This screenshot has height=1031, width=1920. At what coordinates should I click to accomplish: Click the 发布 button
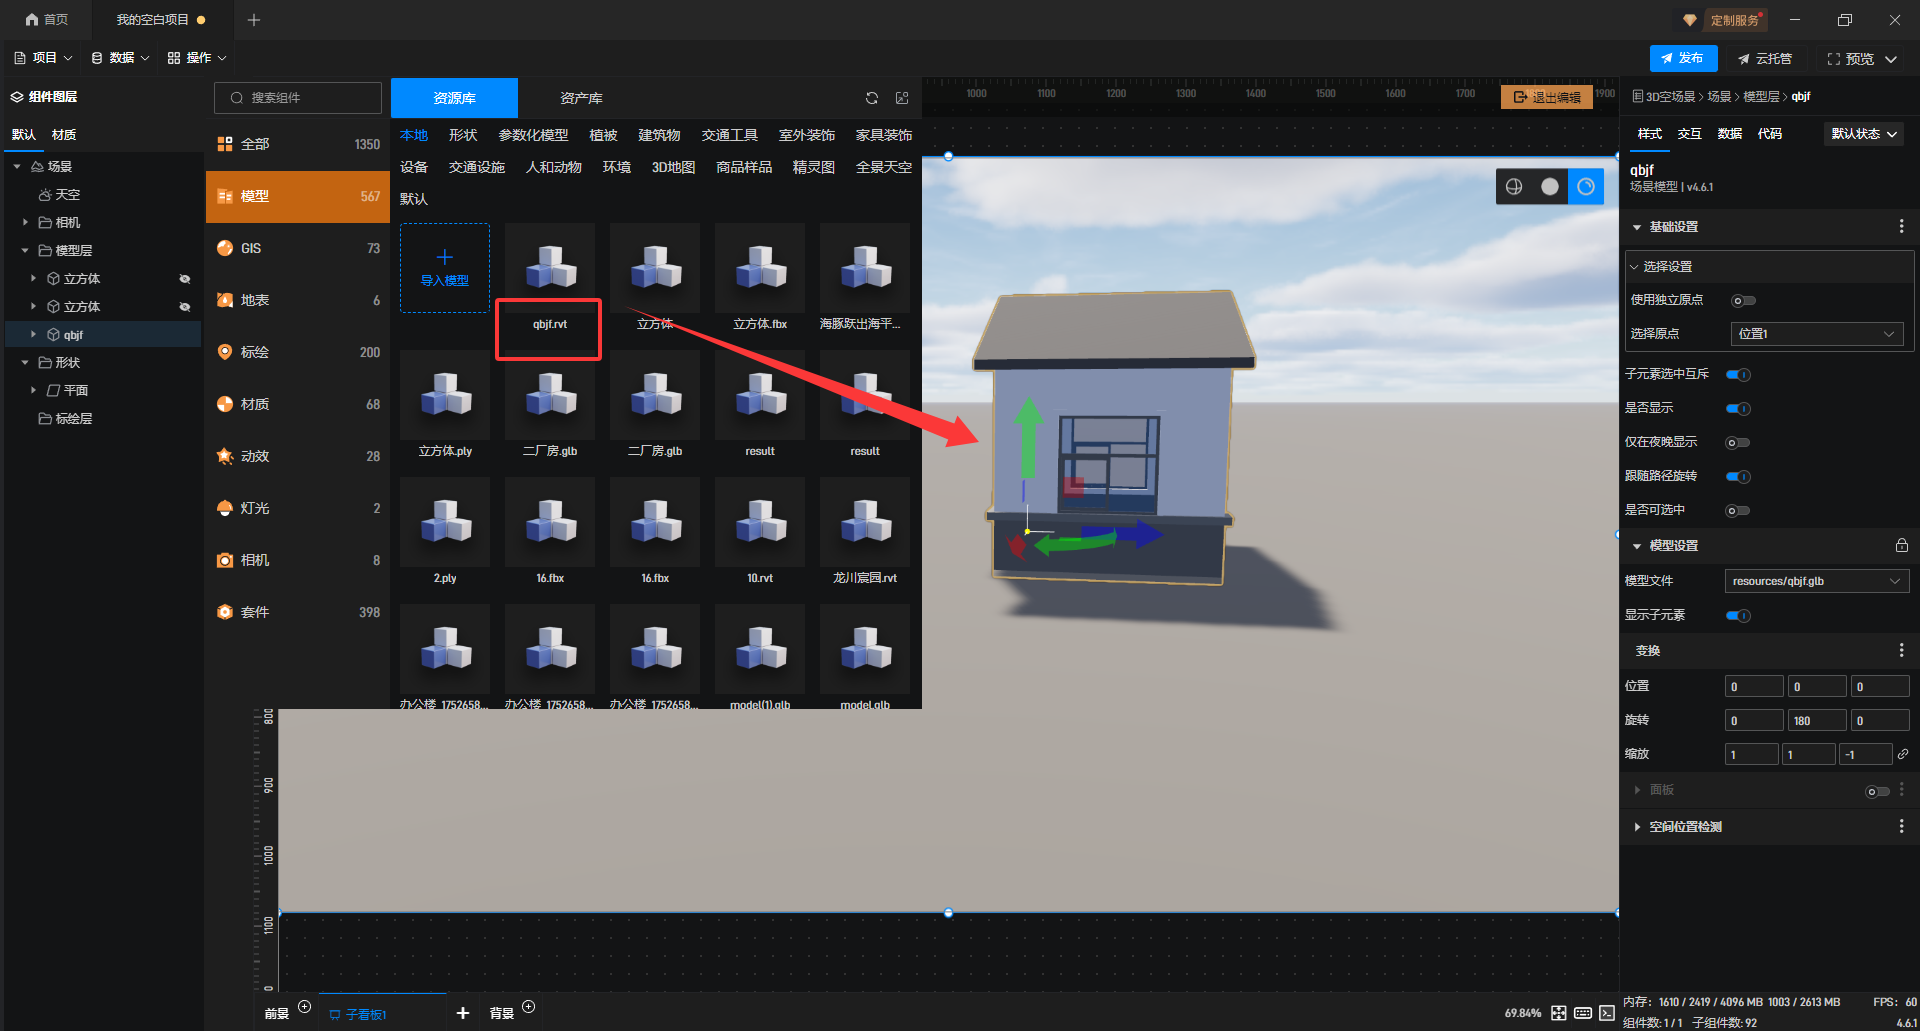[x=1683, y=59]
